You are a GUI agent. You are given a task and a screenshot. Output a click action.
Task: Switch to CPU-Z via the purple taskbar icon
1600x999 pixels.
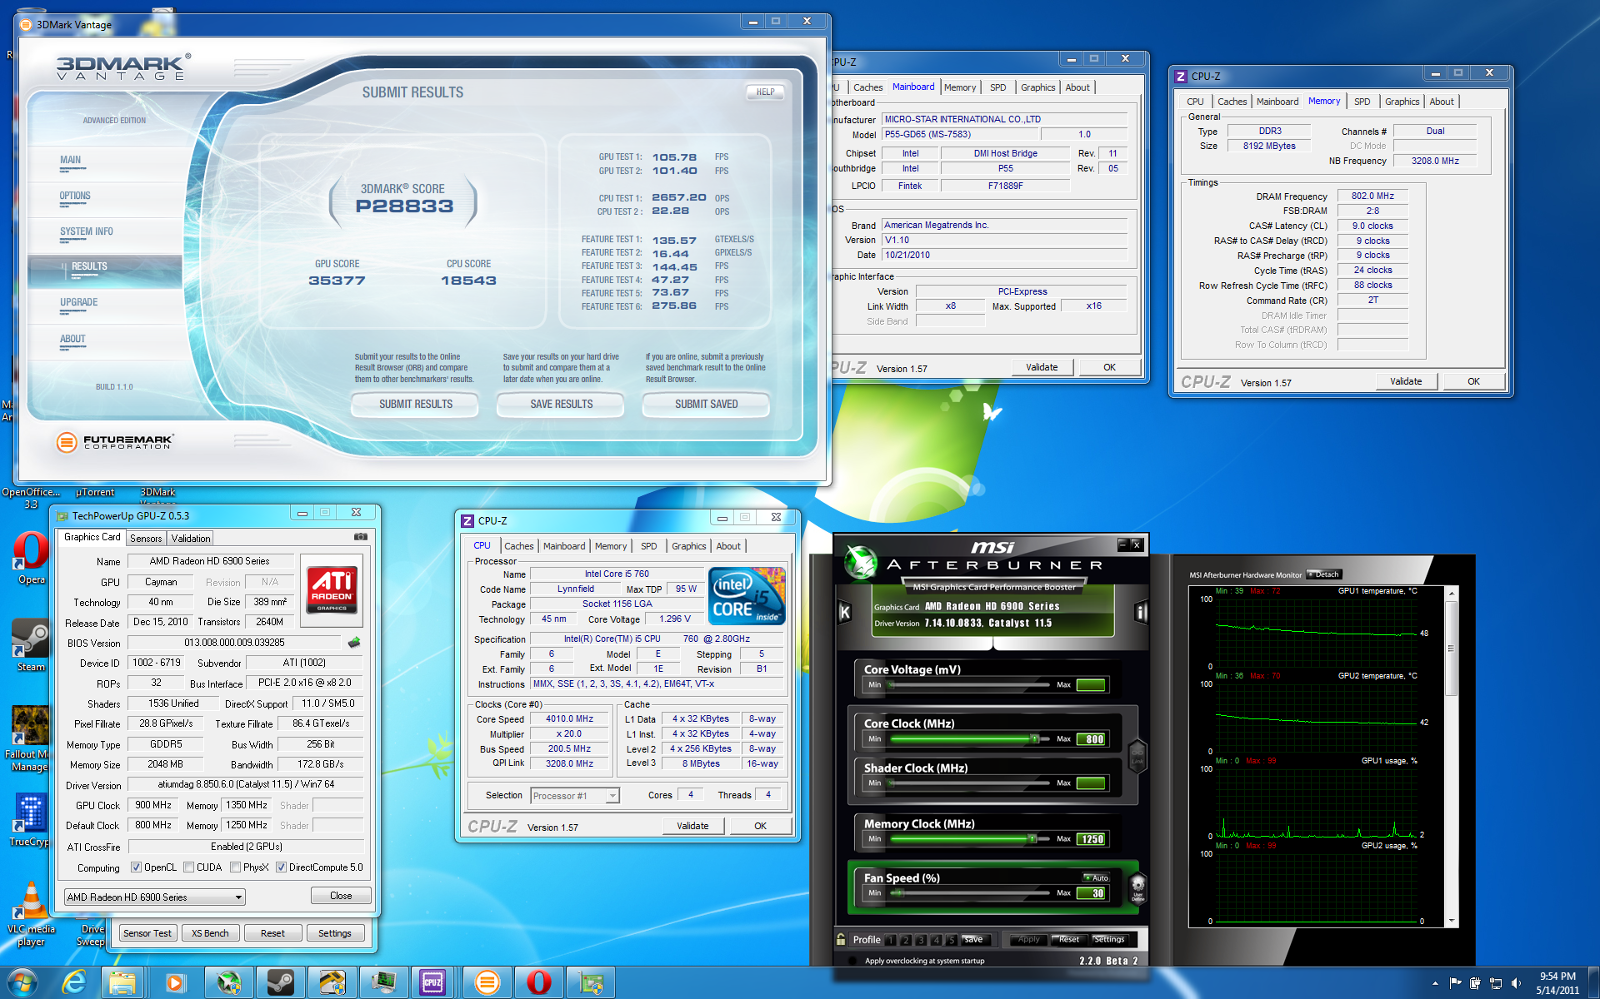(x=433, y=982)
